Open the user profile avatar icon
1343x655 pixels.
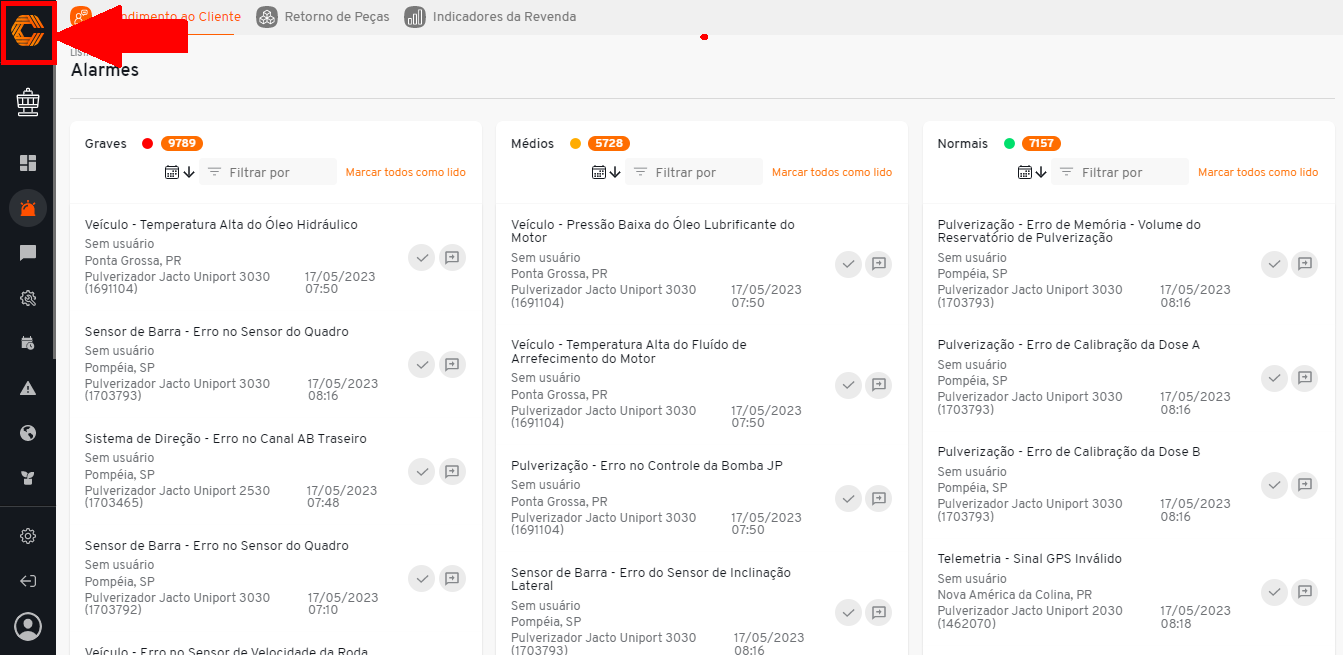tap(28, 627)
